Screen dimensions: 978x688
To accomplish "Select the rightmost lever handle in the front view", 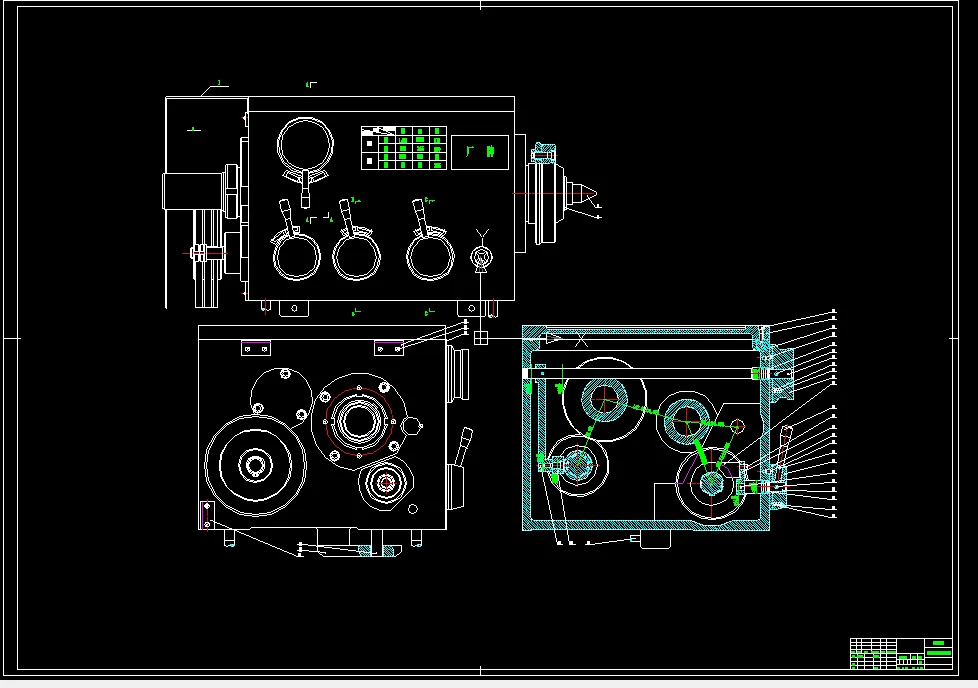I will click(x=422, y=217).
